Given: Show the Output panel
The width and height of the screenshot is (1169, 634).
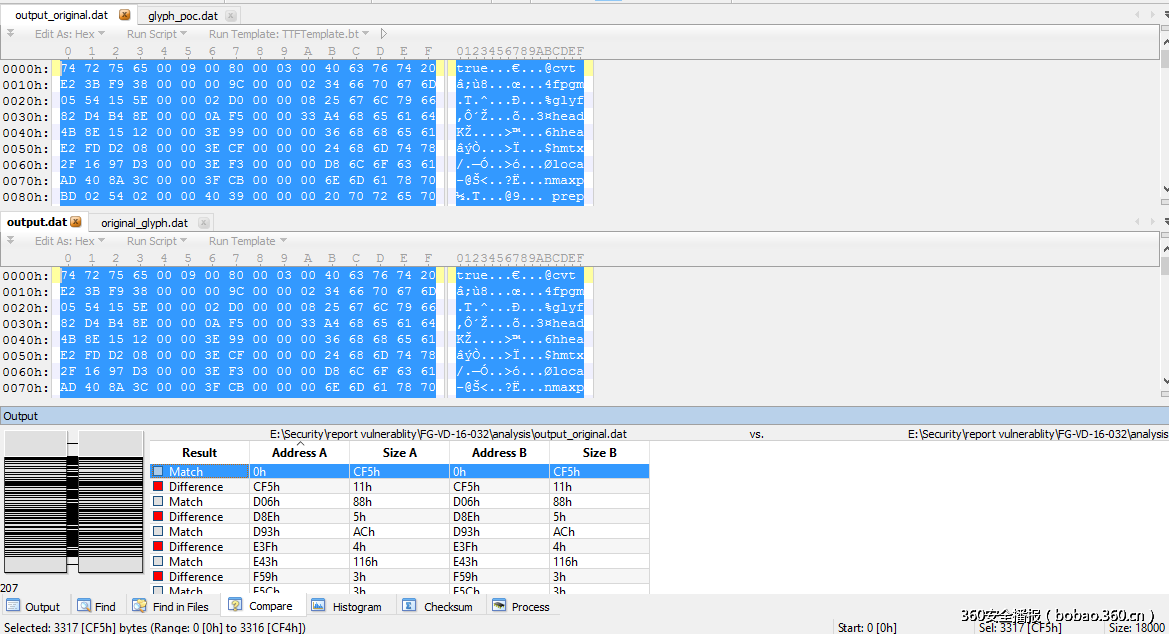Looking at the screenshot, I should [x=33, y=606].
